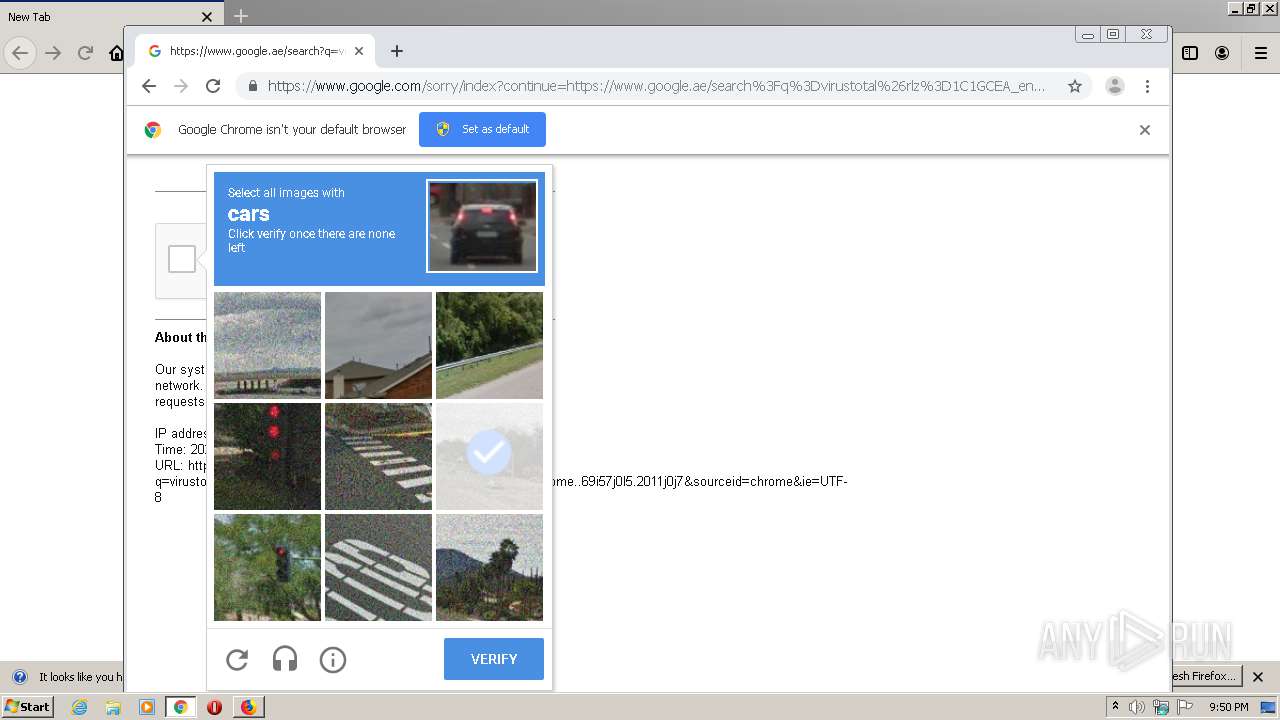Click the Firefox notification info icon
Screen dimensions: 1280x720
(x=19, y=677)
